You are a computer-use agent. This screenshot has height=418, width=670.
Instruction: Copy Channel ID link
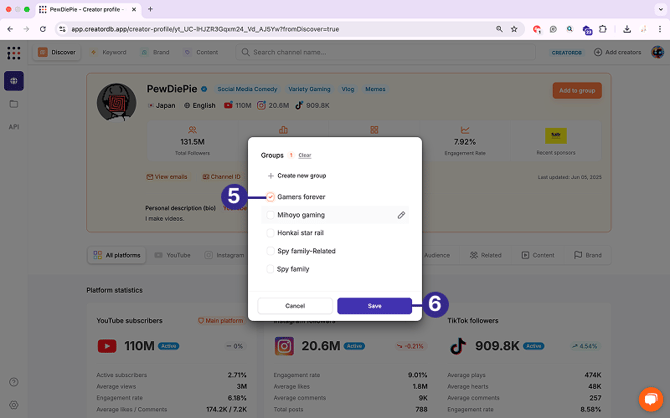(221, 177)
